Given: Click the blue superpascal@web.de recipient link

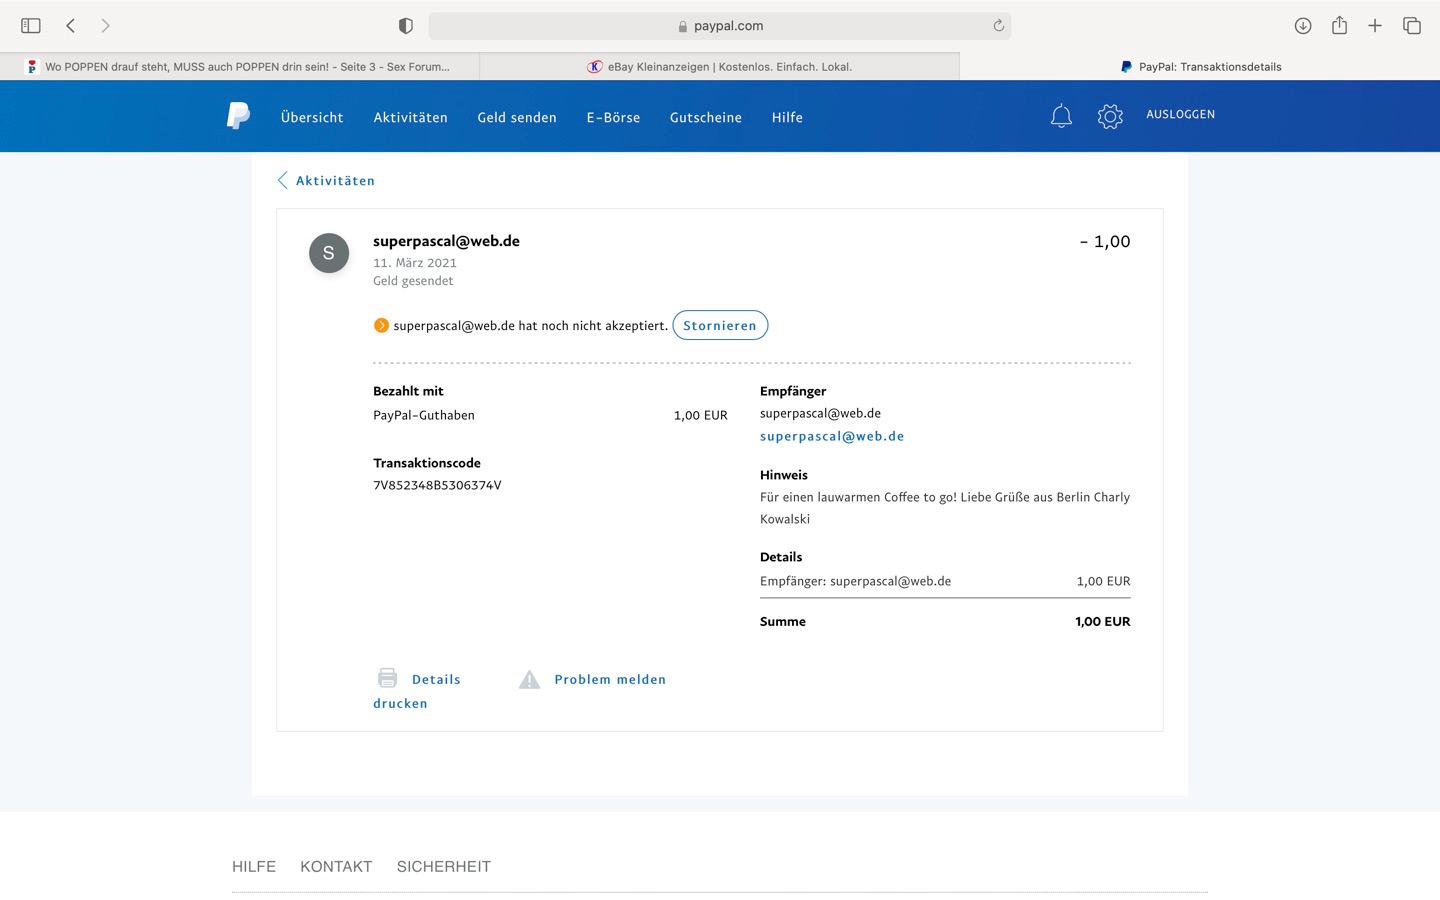Looking at the screenshot, I should (x=832, y=436).
